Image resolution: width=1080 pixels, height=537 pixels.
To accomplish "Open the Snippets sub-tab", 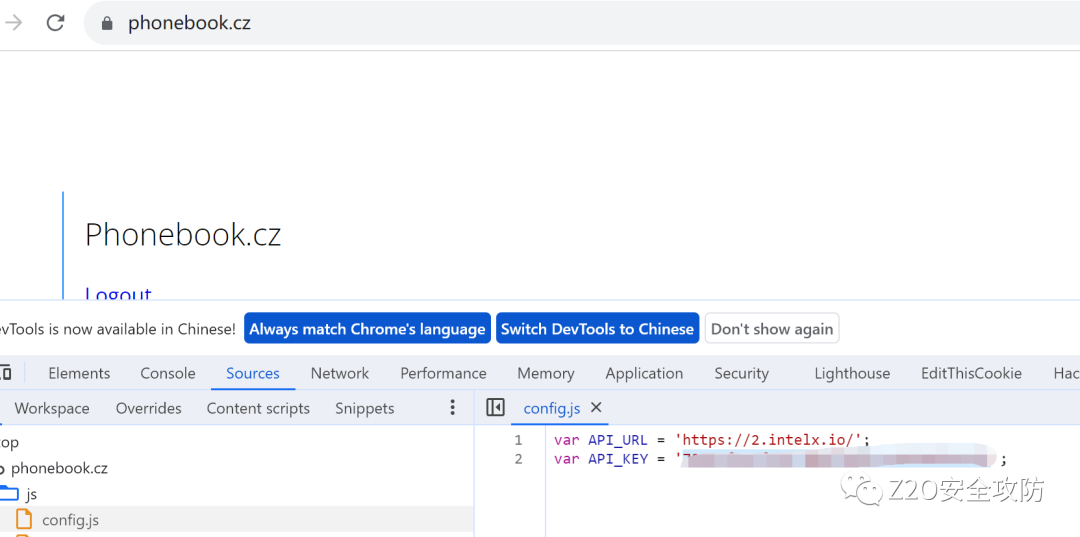I will coord(365,408).
